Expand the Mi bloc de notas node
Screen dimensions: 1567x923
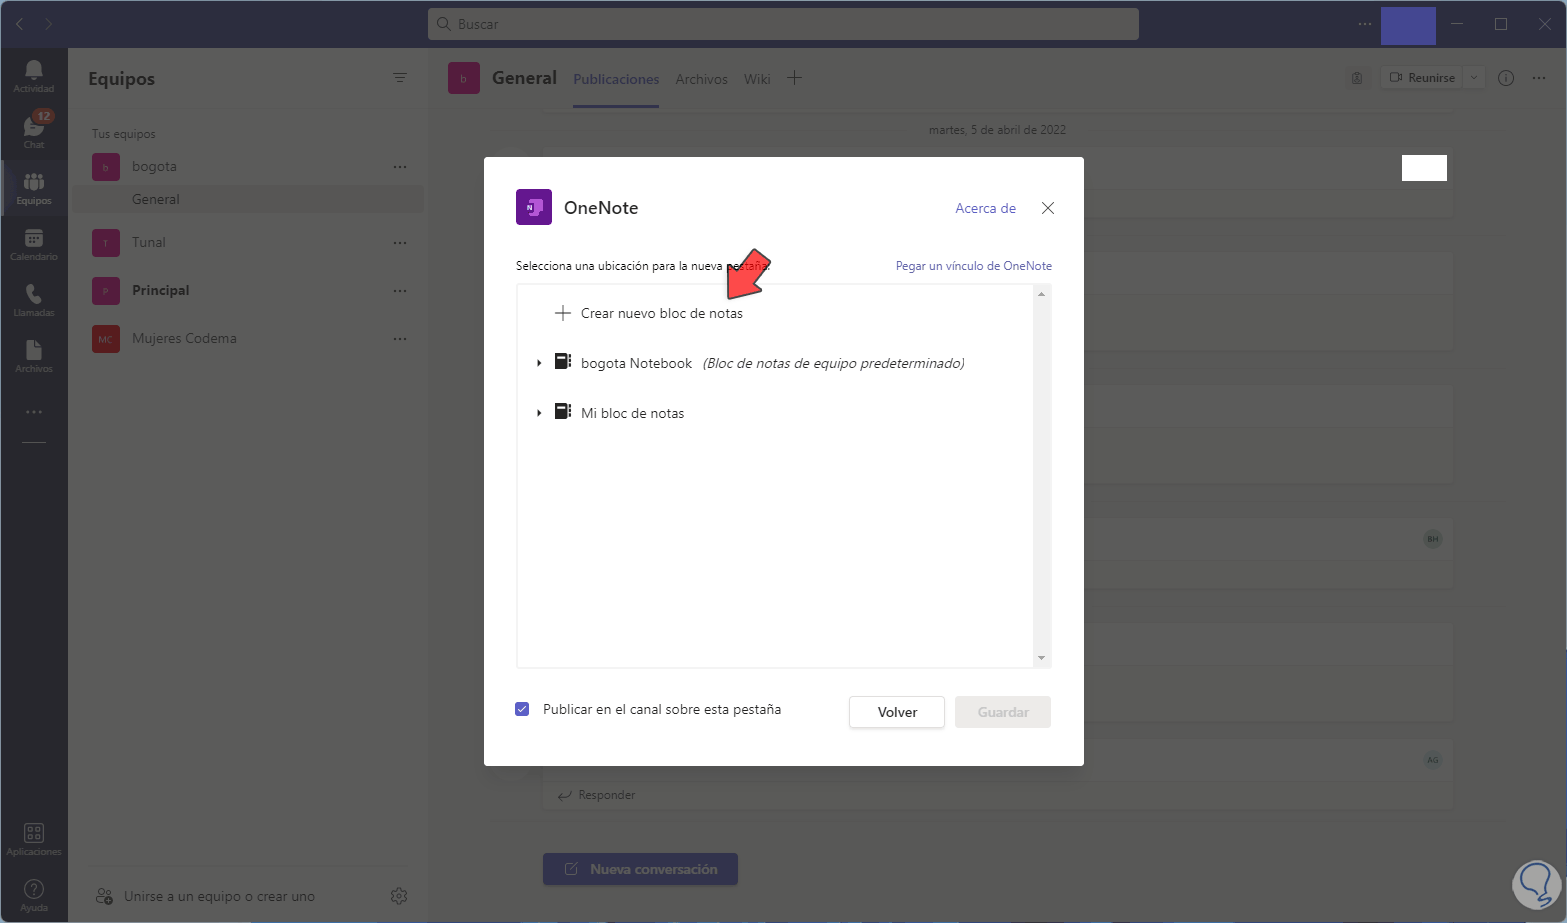coord(539,413)
